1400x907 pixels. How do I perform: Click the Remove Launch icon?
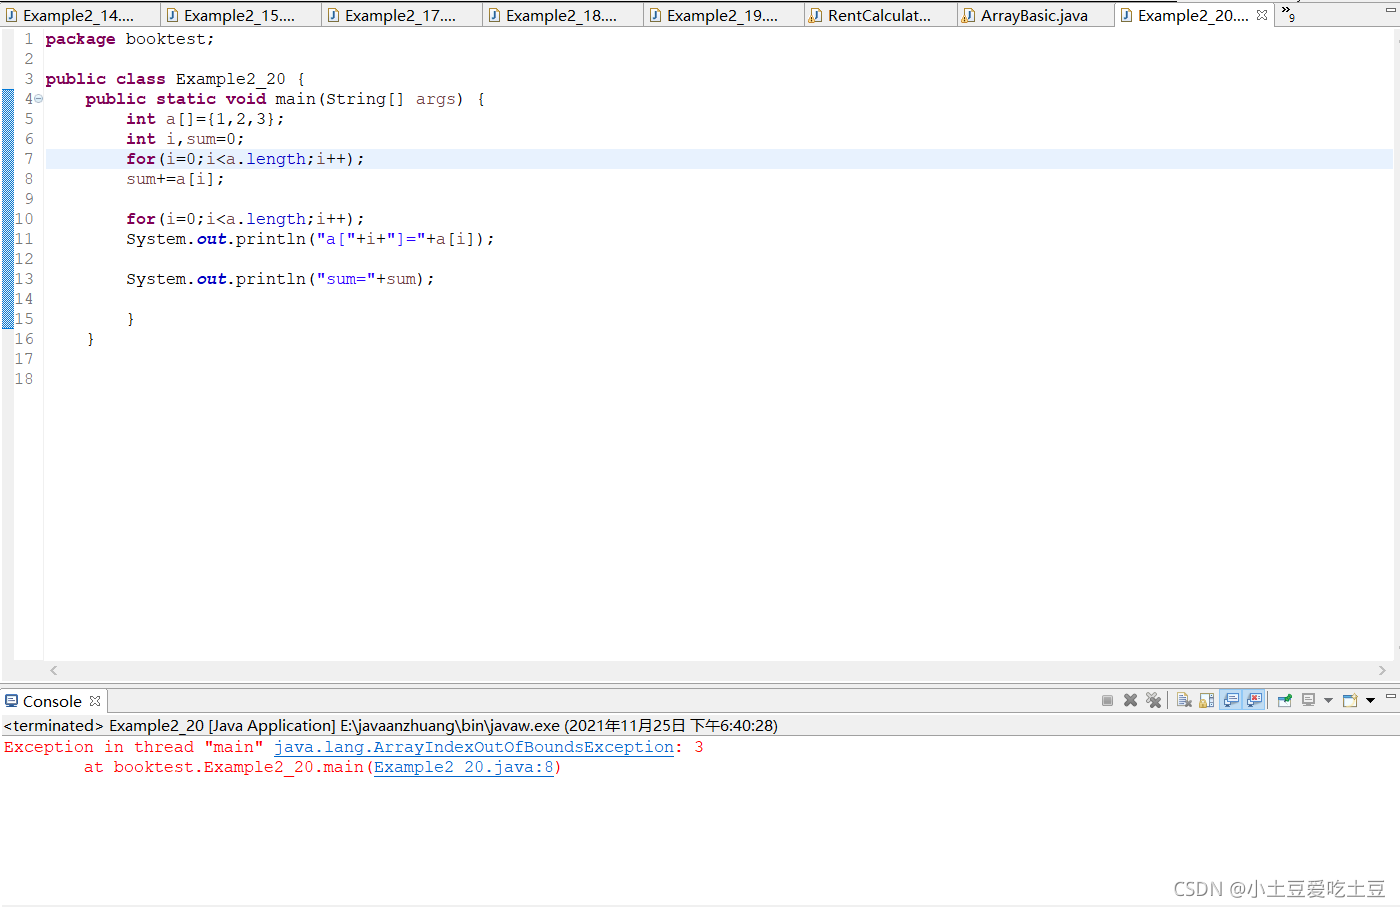click(x=1130, y=700)
